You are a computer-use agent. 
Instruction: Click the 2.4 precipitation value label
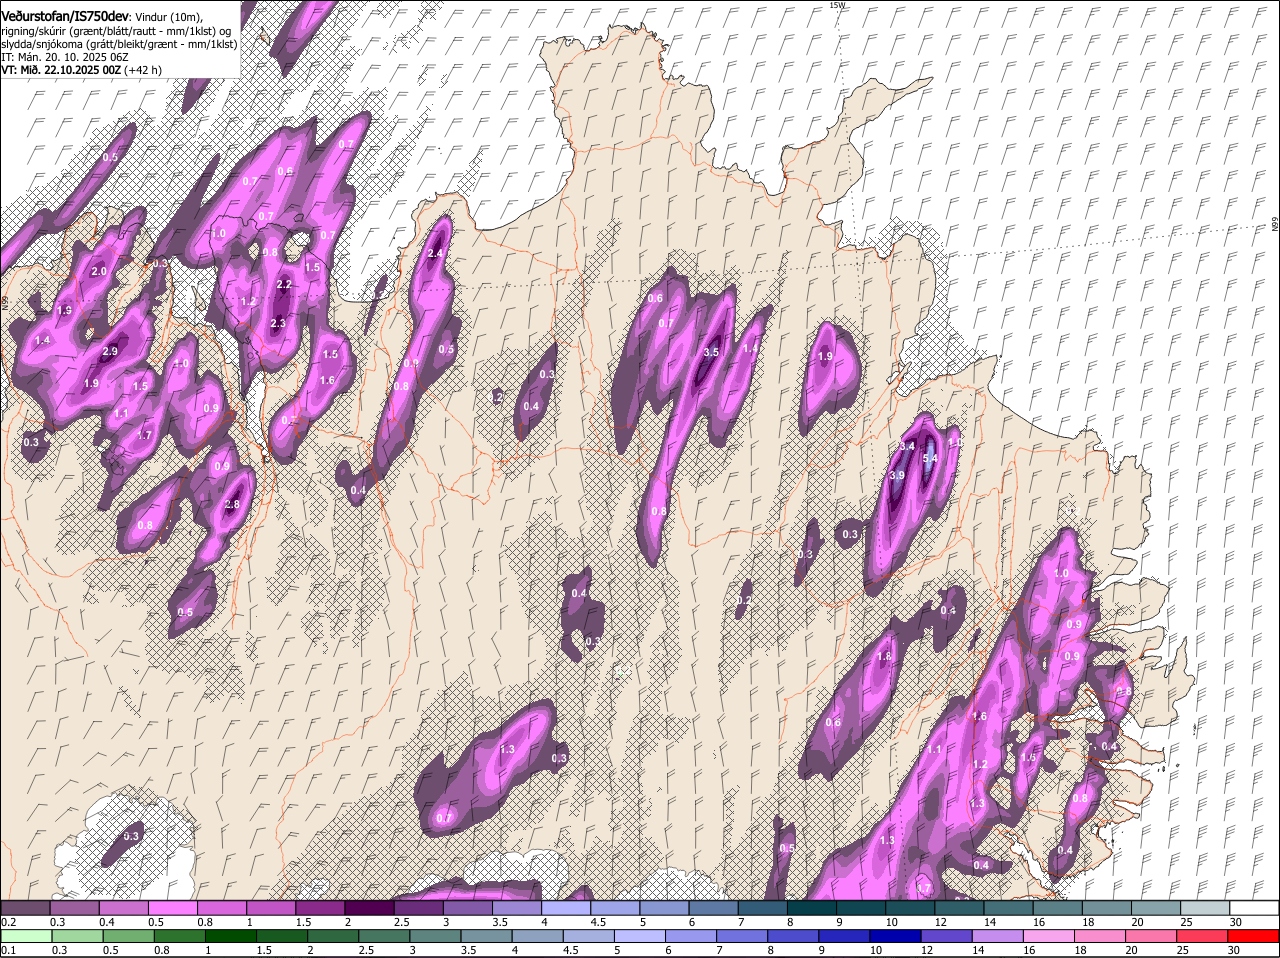point(435,254)
